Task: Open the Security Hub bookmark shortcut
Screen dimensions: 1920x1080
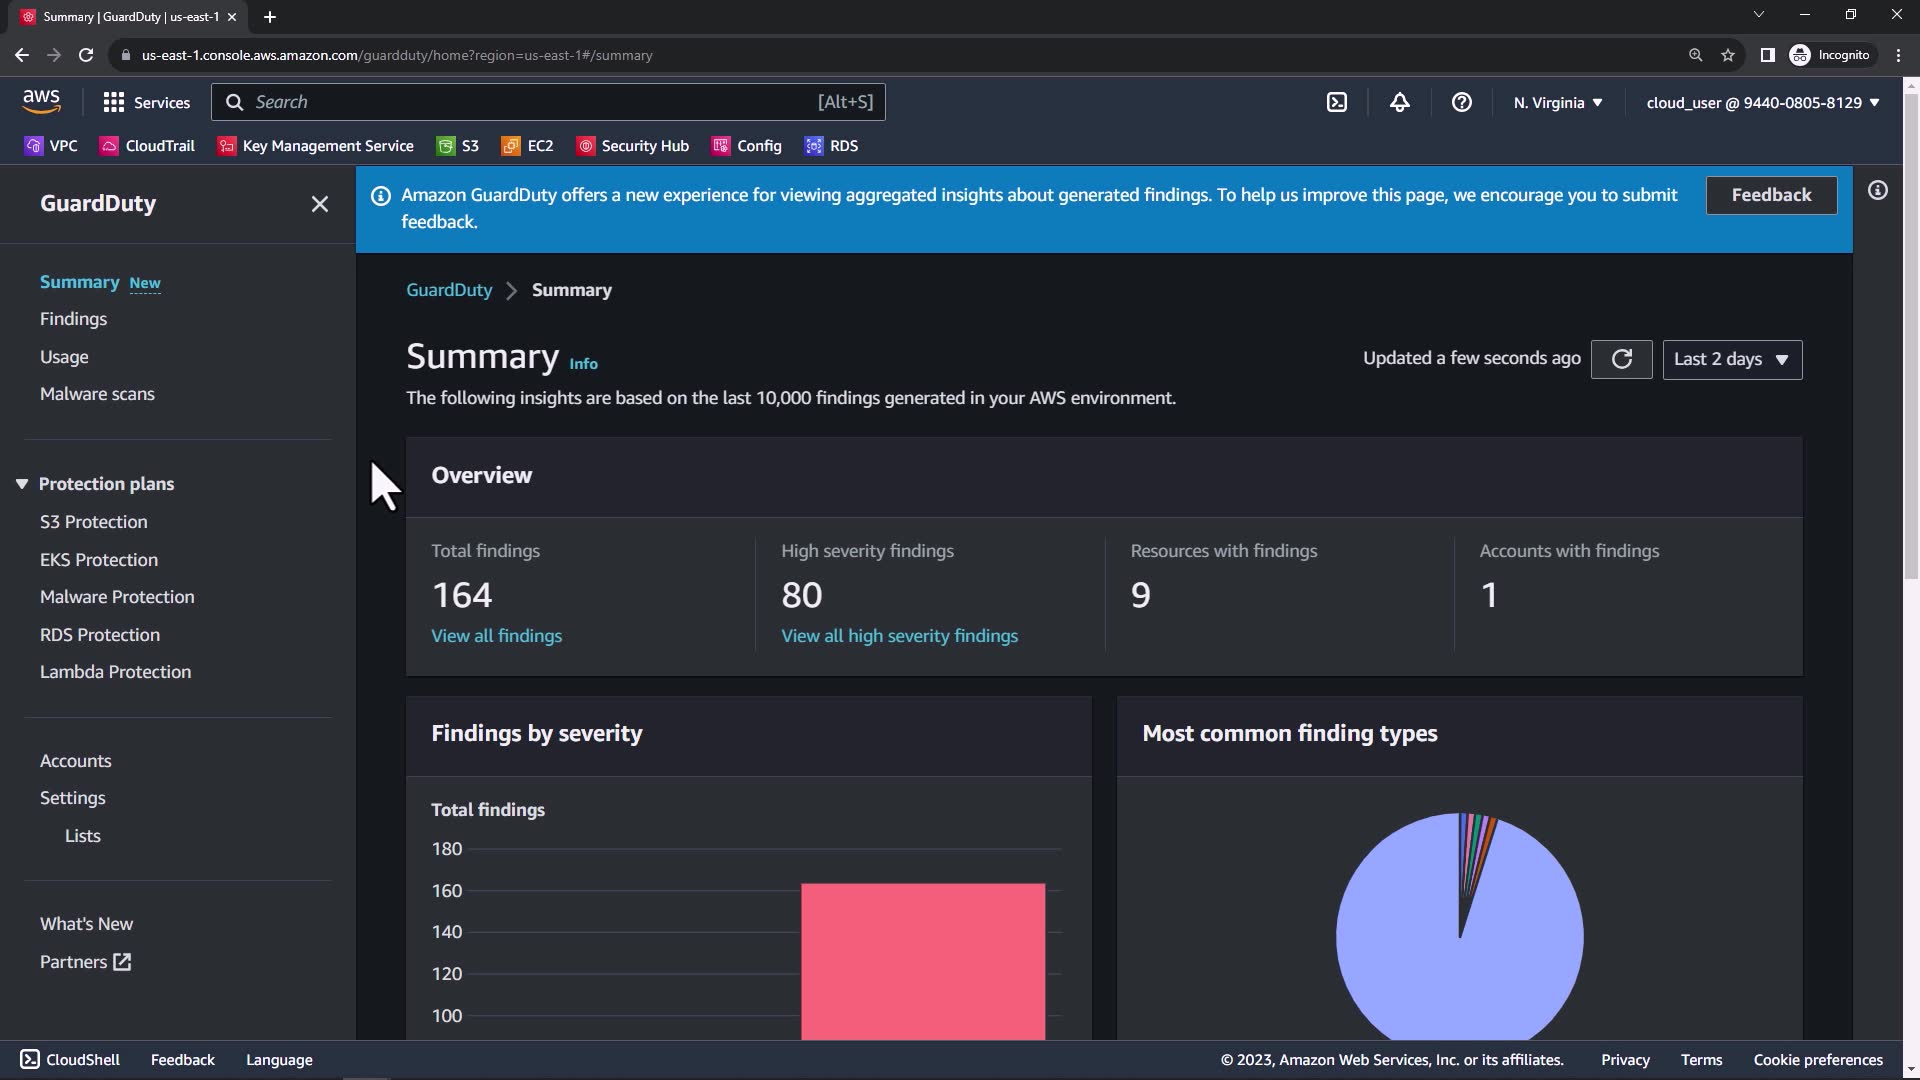Action: [x=633, y=146]
